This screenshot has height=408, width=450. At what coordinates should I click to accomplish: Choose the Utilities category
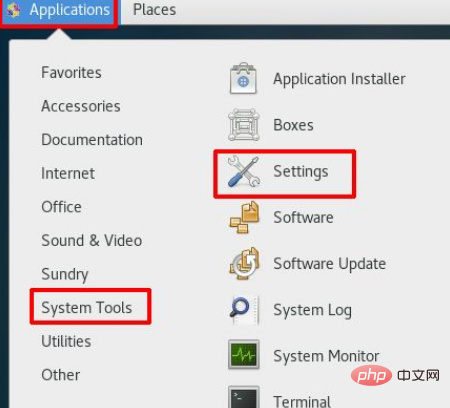(x=66, y=341)
